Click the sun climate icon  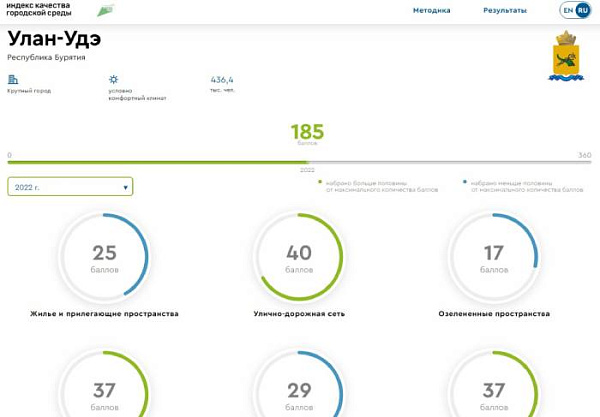[113, 79]
